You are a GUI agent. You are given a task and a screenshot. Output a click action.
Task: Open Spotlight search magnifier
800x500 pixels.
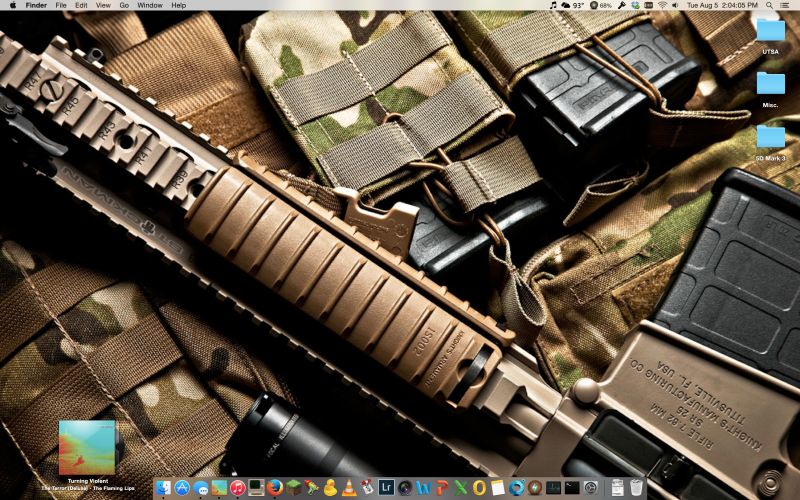769,5
